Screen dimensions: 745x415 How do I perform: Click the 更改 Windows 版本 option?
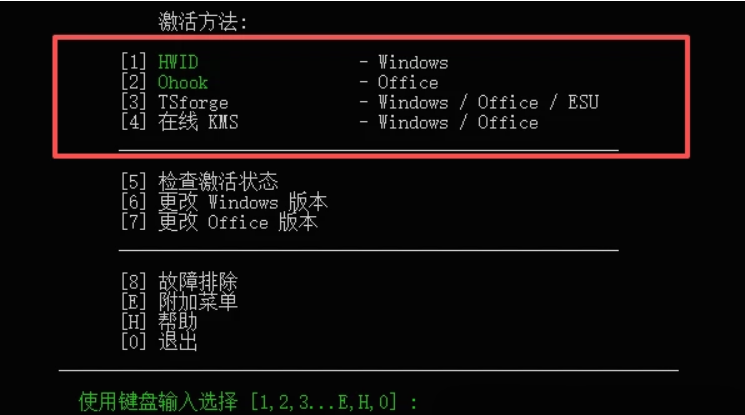pyautogui.click(x=242, y=202)
